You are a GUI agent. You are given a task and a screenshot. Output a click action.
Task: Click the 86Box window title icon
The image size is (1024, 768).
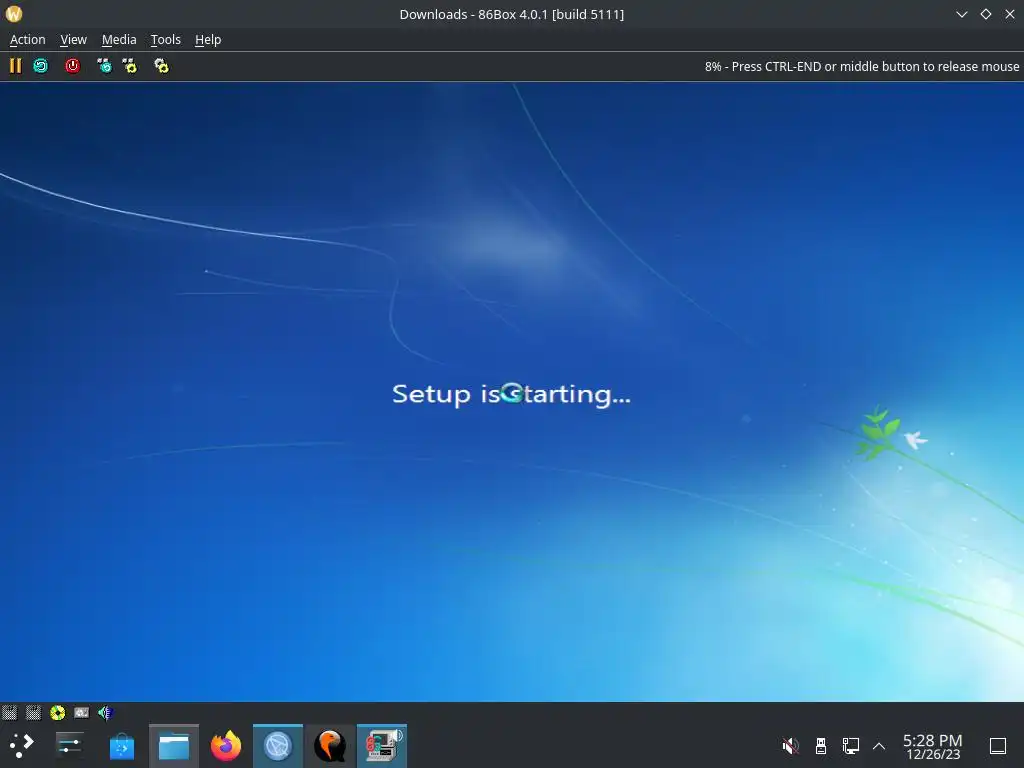tap(14, 14)
